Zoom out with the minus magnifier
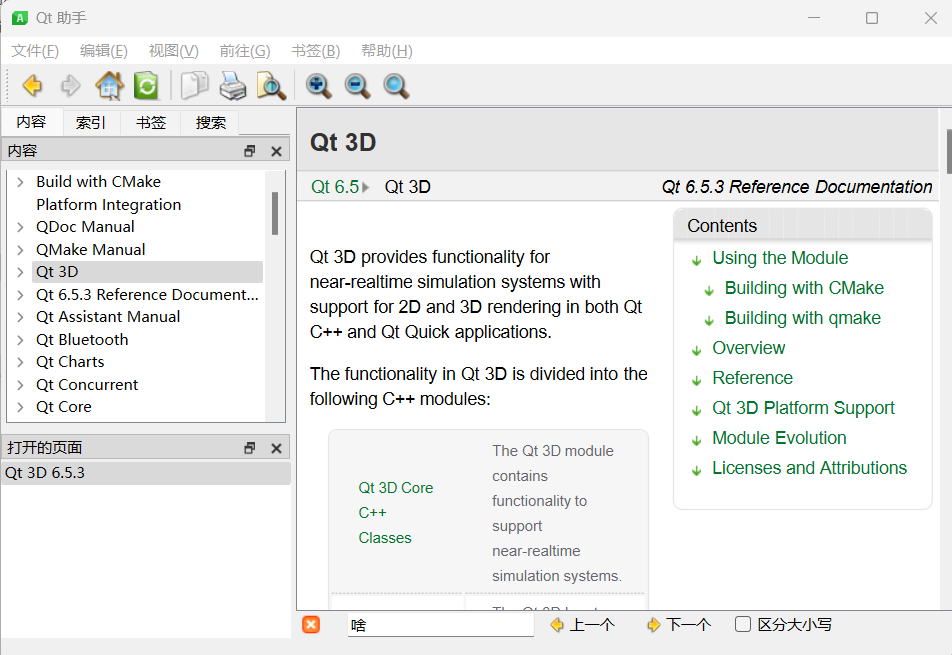Screen dimensions: 952x655 coord(358,86)
